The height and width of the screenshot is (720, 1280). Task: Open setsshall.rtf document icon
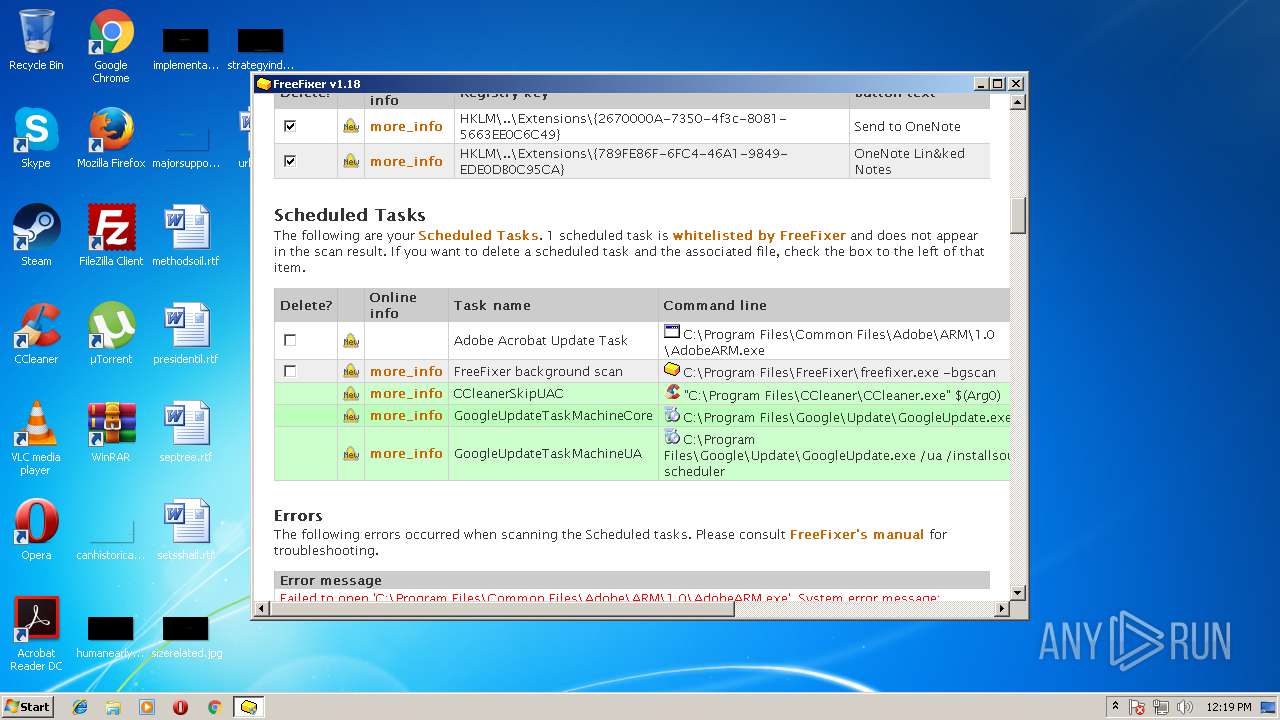[x=186, y=530]
